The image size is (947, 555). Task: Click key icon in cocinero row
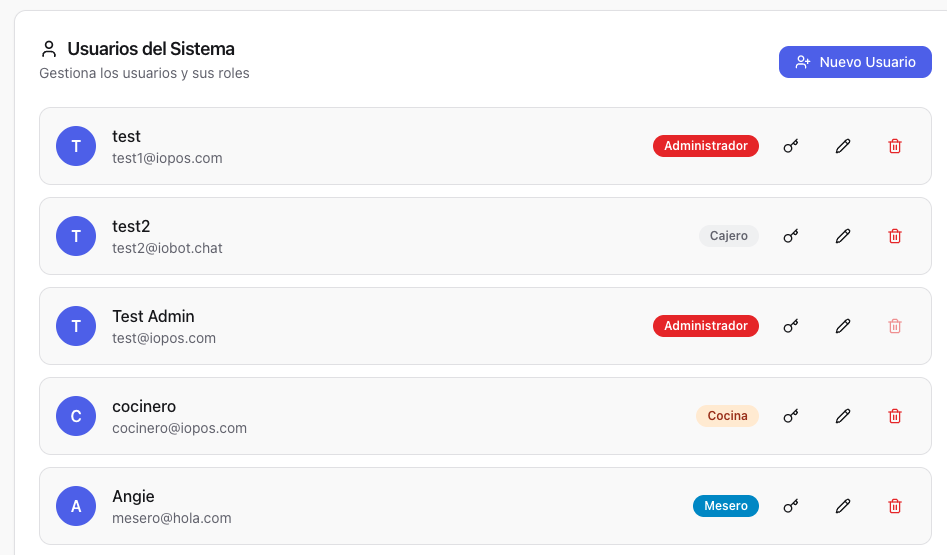click(791, 416)
